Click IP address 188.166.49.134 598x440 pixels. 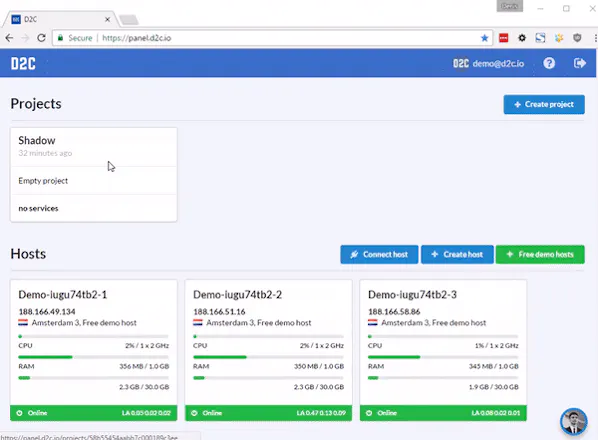click(x=47, y=312)
